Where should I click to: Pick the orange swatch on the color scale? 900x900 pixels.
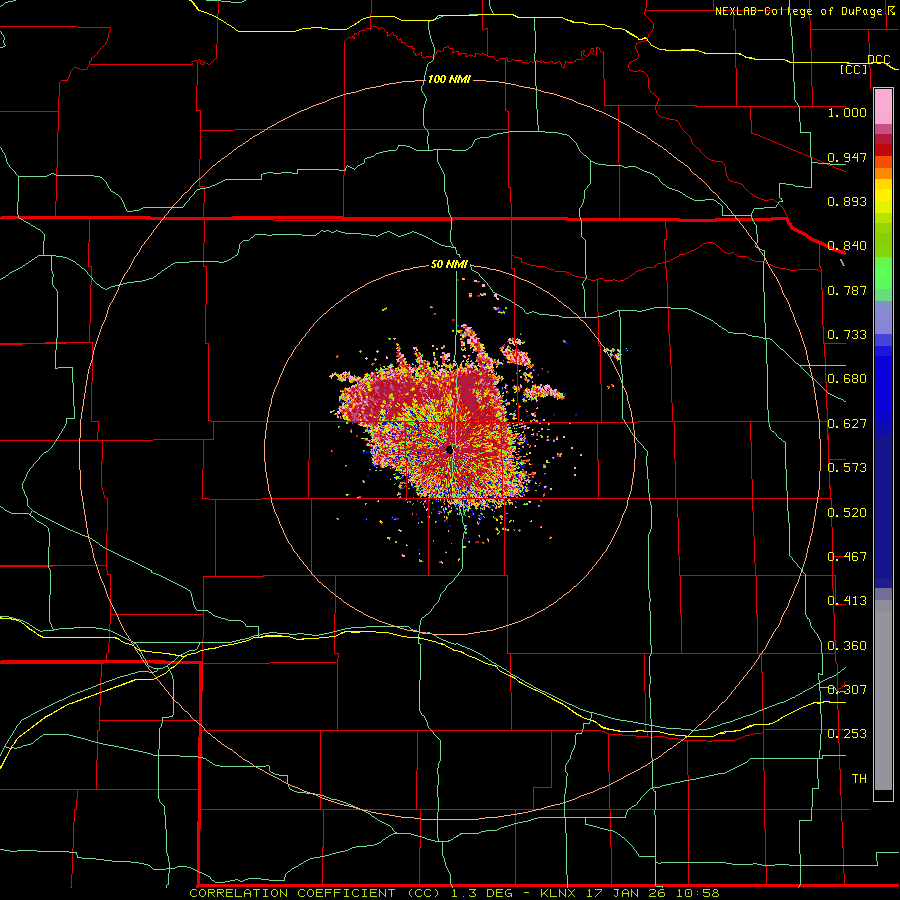pyautogui.click(x=883, y=173)
